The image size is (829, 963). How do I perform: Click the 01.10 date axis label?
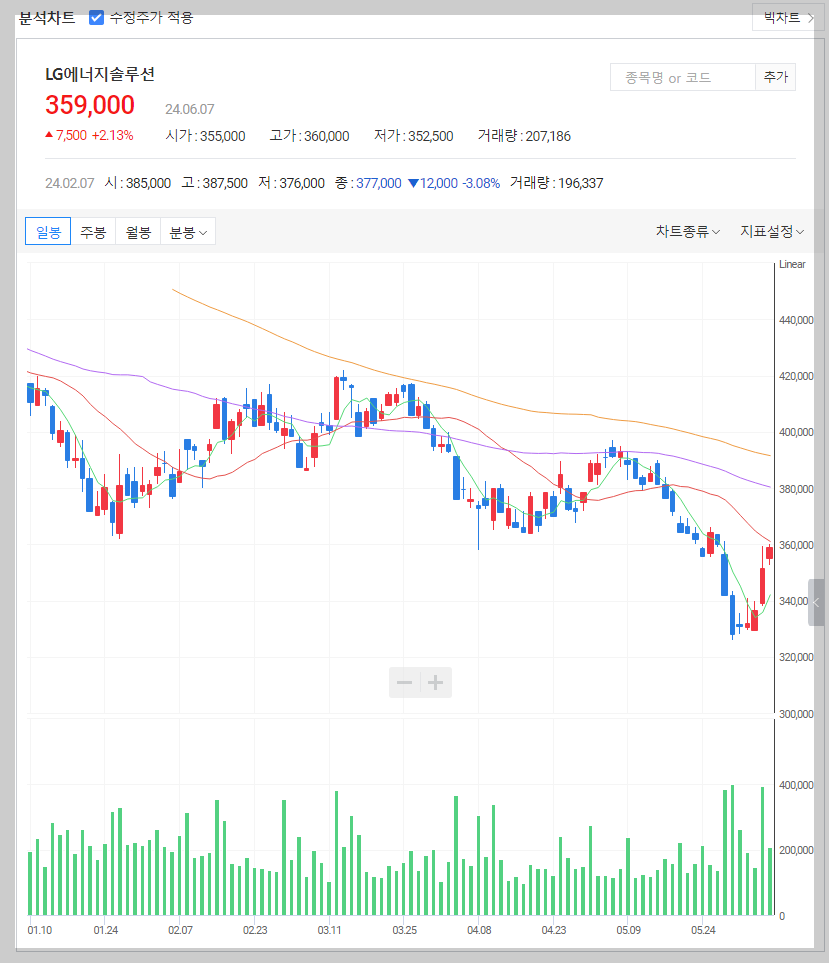click(x=40, y=930)
